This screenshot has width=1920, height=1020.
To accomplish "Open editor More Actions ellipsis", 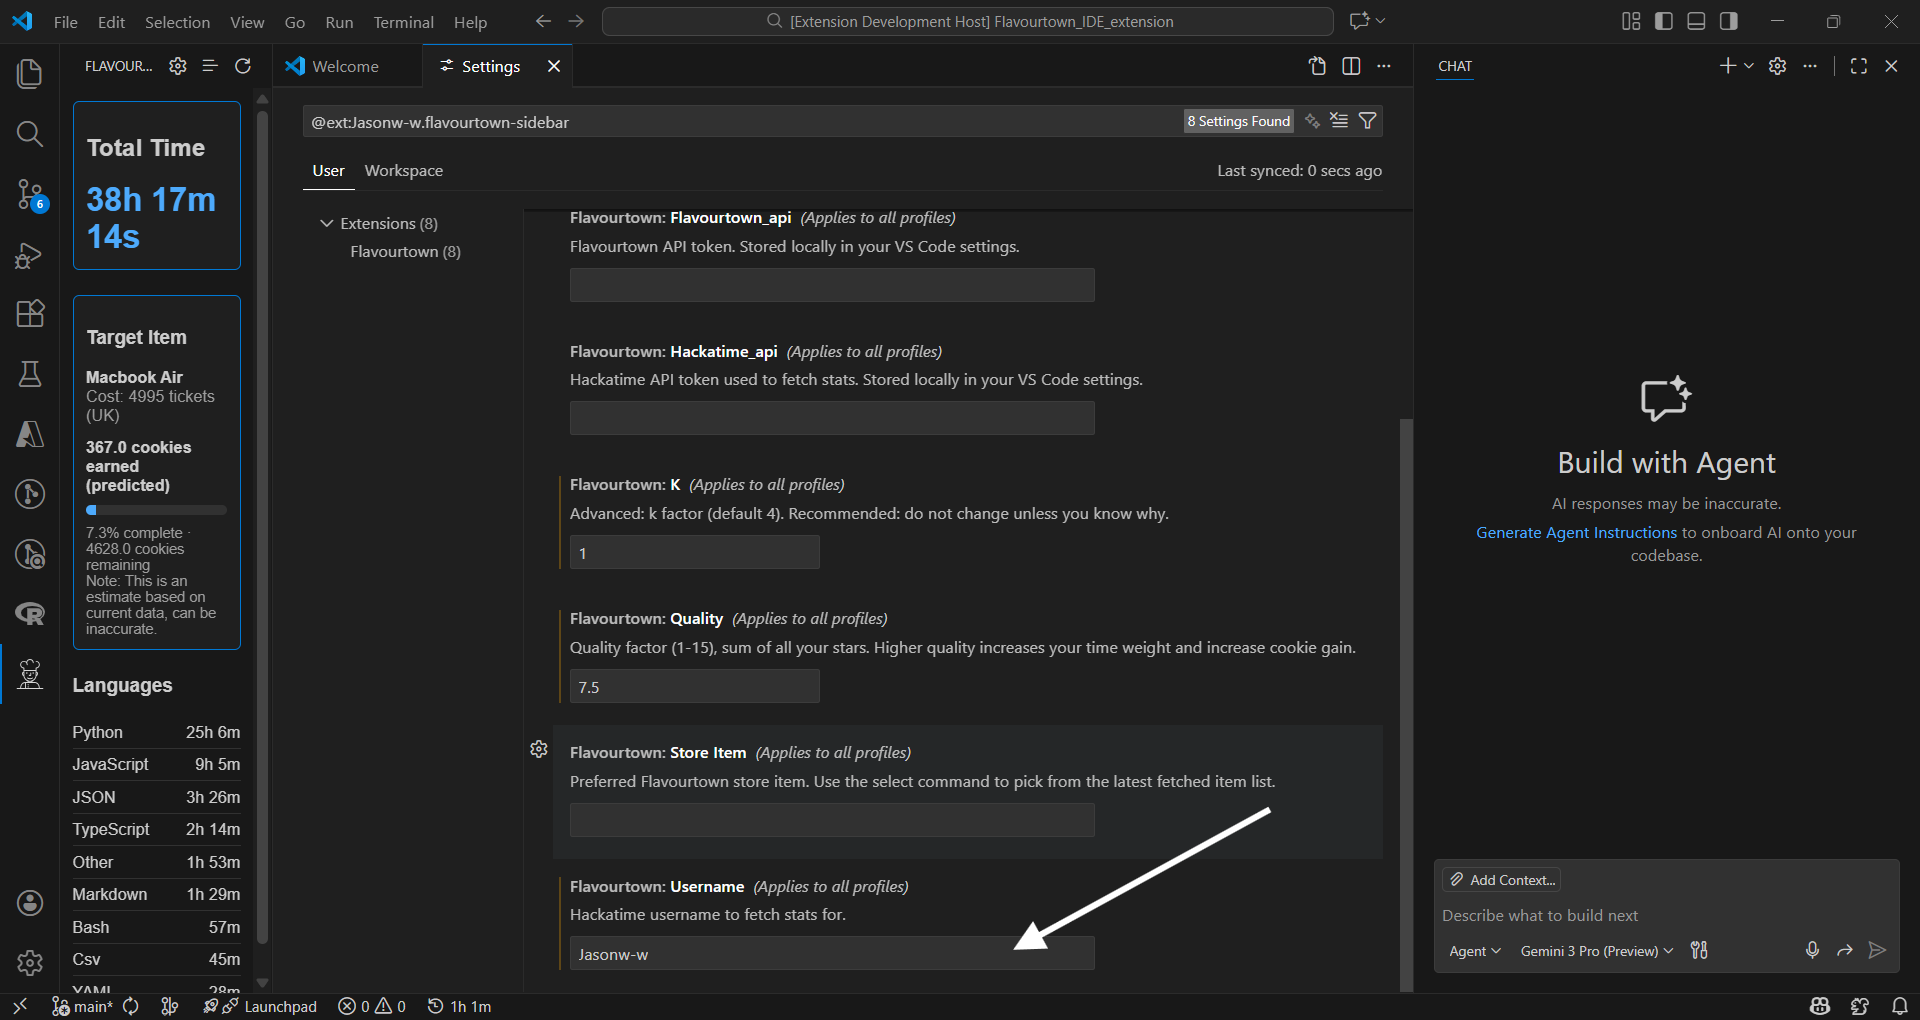I will tap(1384, 66).
